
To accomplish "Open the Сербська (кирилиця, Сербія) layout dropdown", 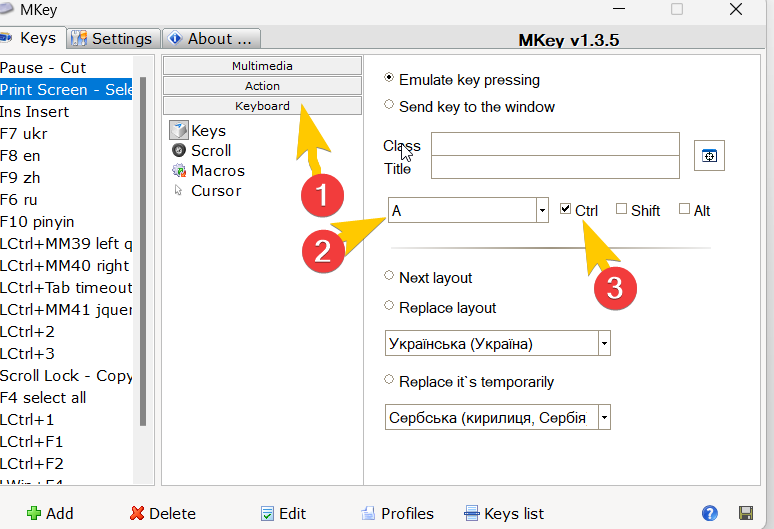I will pos(604,417).
